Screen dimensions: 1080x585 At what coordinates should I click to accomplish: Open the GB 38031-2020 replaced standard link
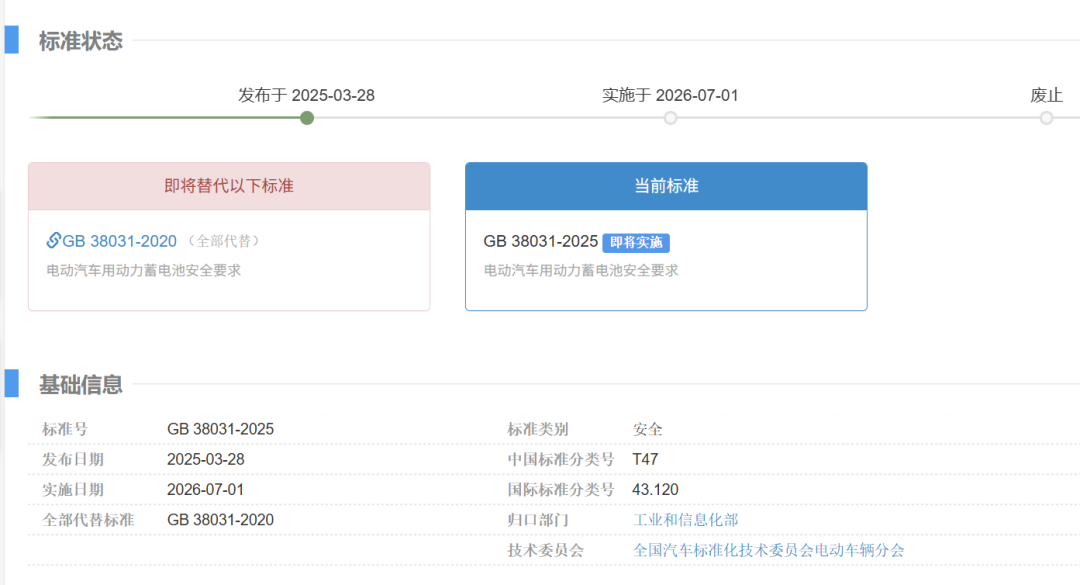coord(119,241)
